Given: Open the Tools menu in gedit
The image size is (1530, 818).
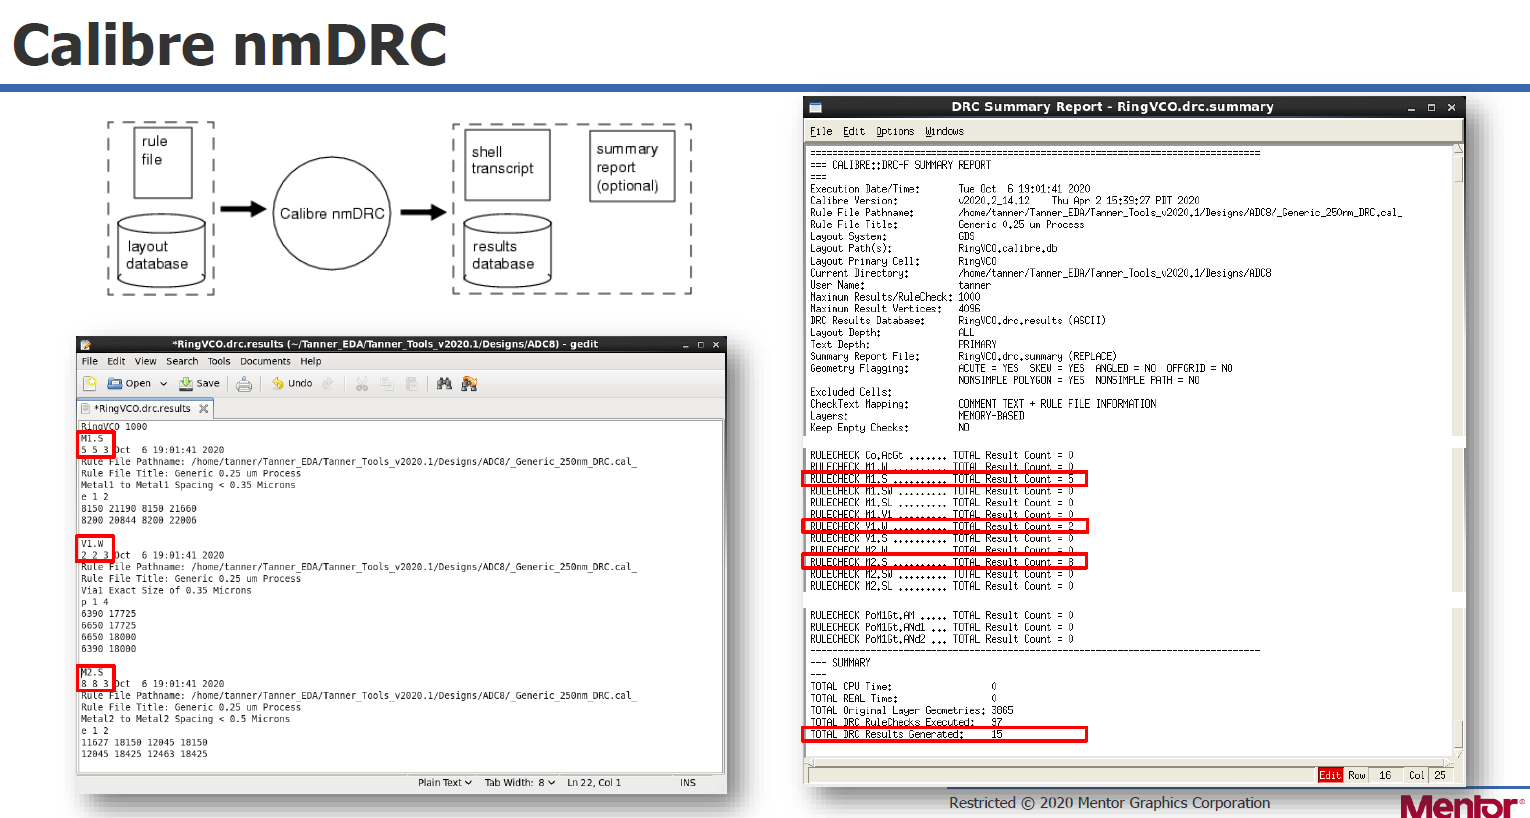Looking at the screenshot, I should [x=219, y=361].
